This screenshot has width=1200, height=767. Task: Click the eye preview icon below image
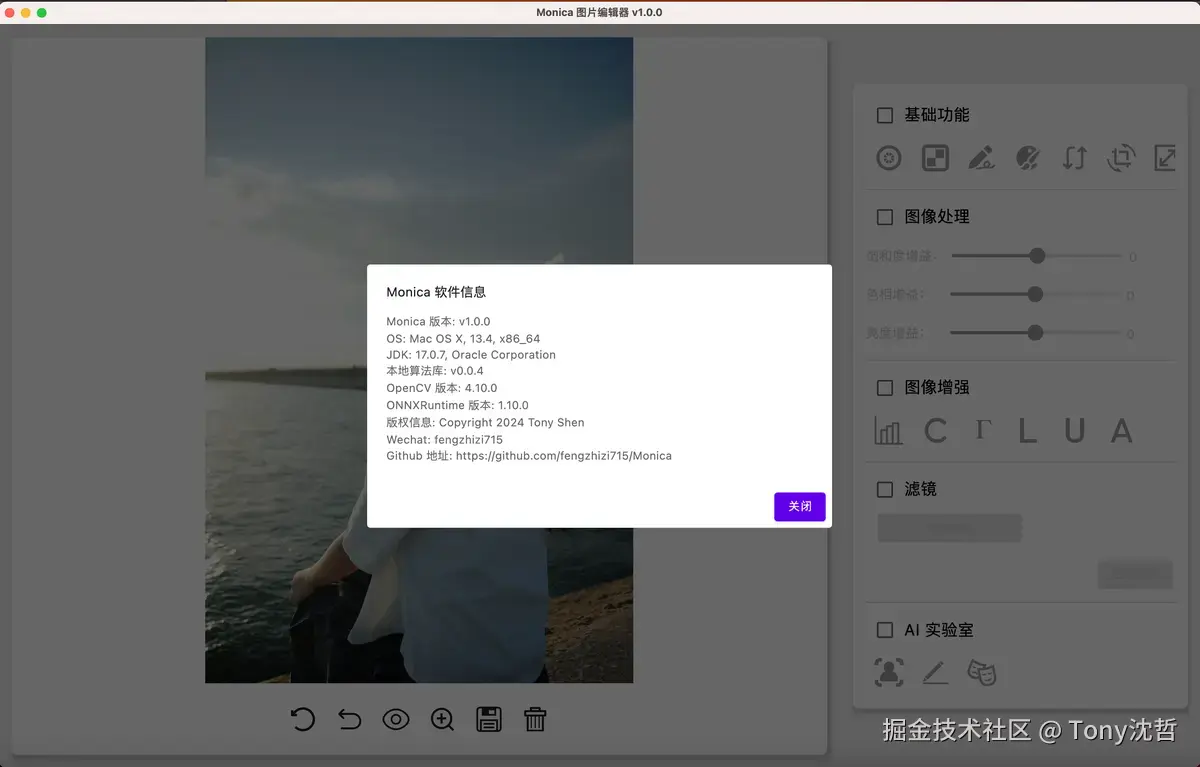pyautogui.click(x=396, y=719)
